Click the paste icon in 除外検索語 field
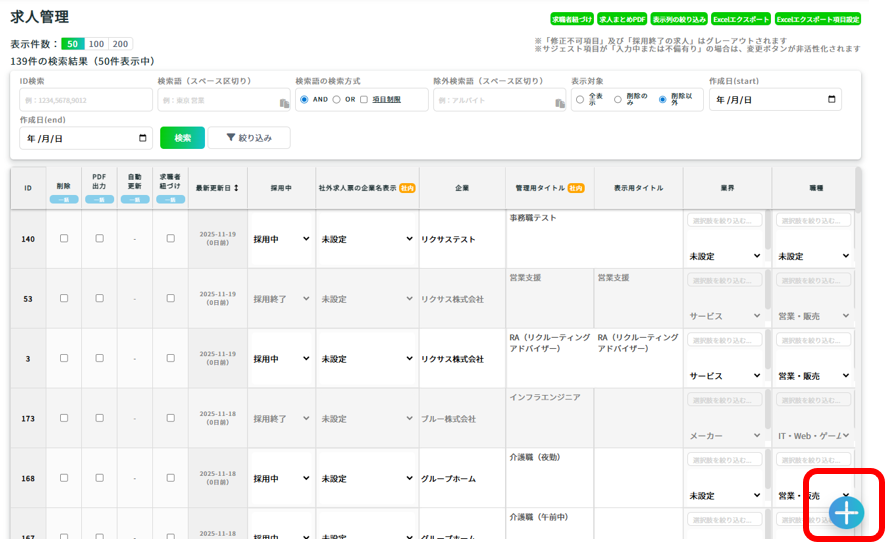Image resolution: width=888 pixels, height=546 pixels. 560,103
